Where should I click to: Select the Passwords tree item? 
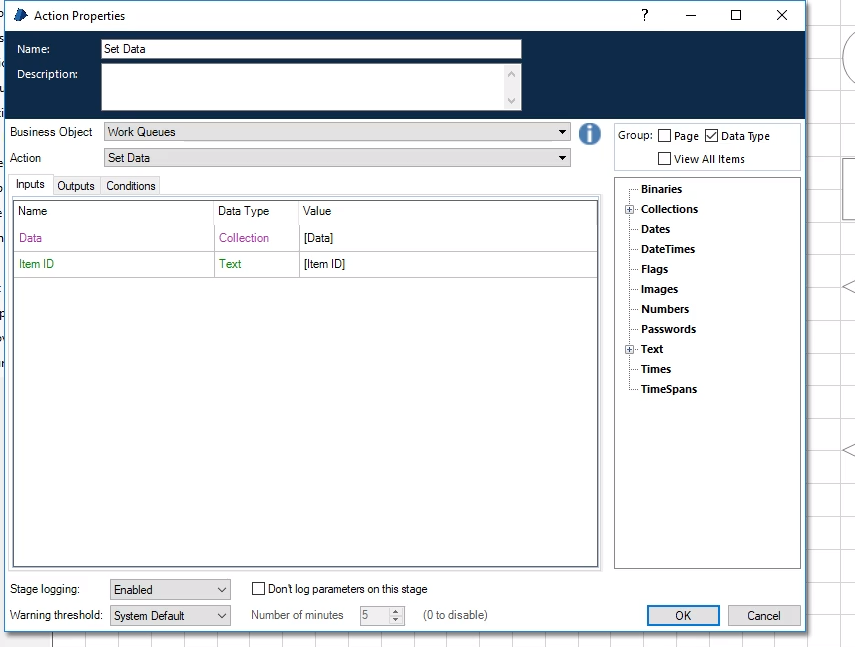tap(669, 329)
